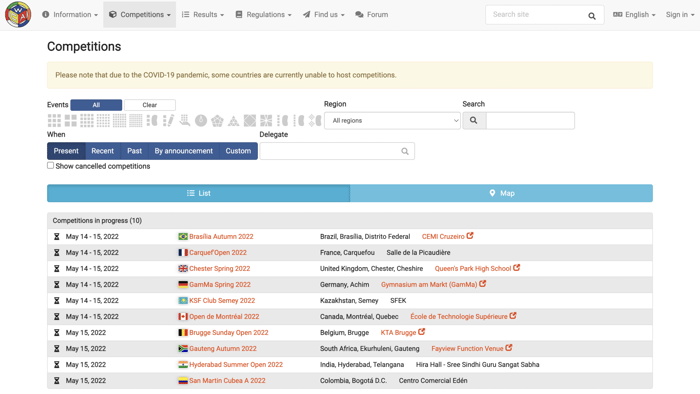The image size is (700, 394).
Task: Open the Sign in dropdown
Action: pos(680,15)
